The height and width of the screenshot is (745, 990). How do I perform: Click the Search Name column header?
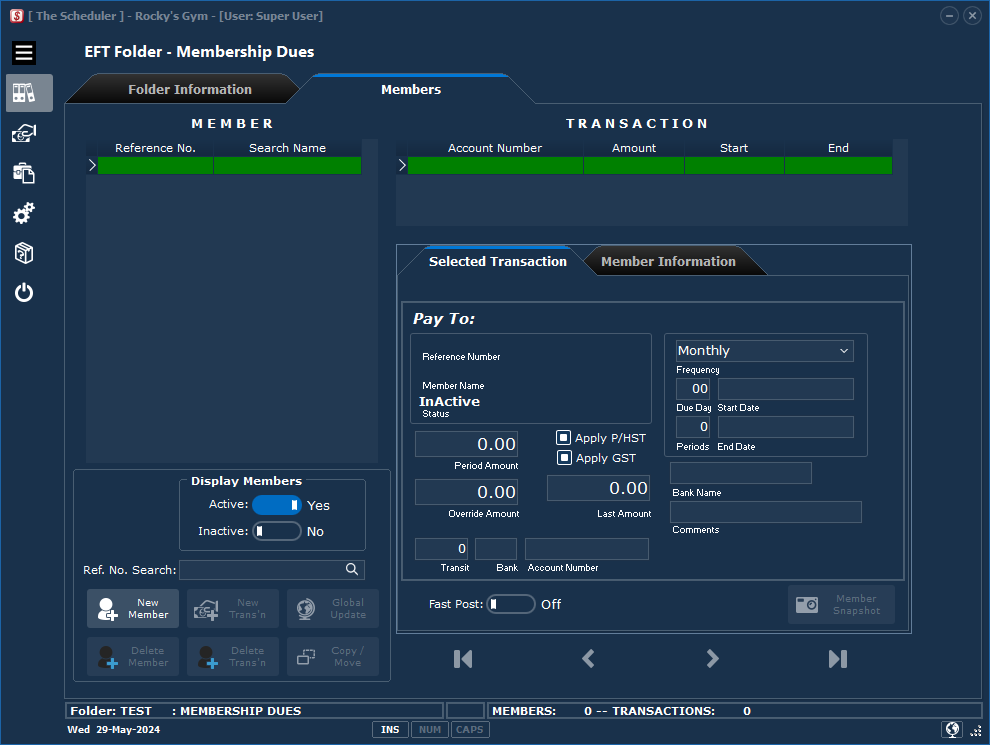click(287, 148)
